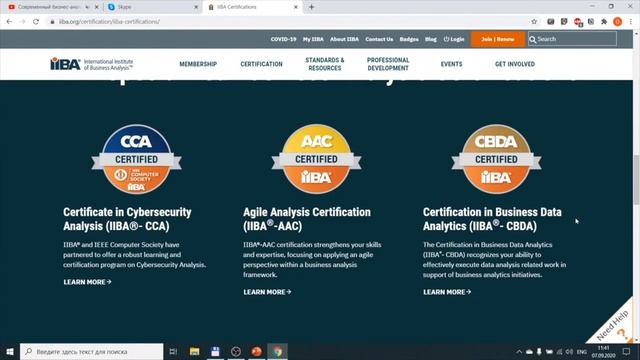Open About IIBA page
640x360 pixels.
point(344,39)
